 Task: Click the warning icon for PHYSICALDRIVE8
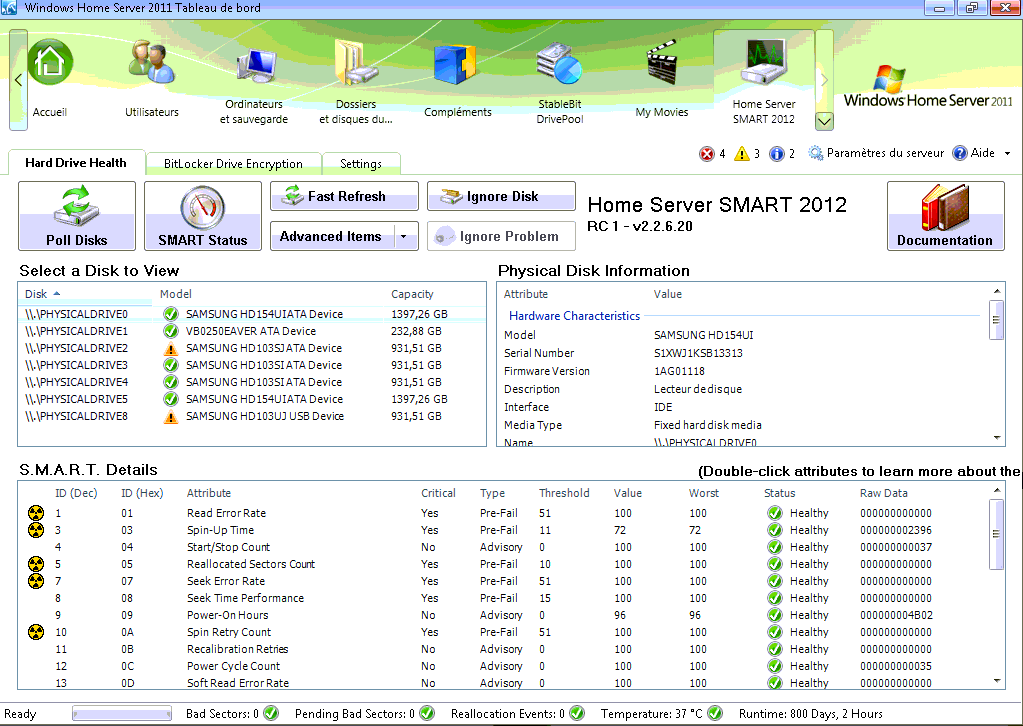coord(171,416)
